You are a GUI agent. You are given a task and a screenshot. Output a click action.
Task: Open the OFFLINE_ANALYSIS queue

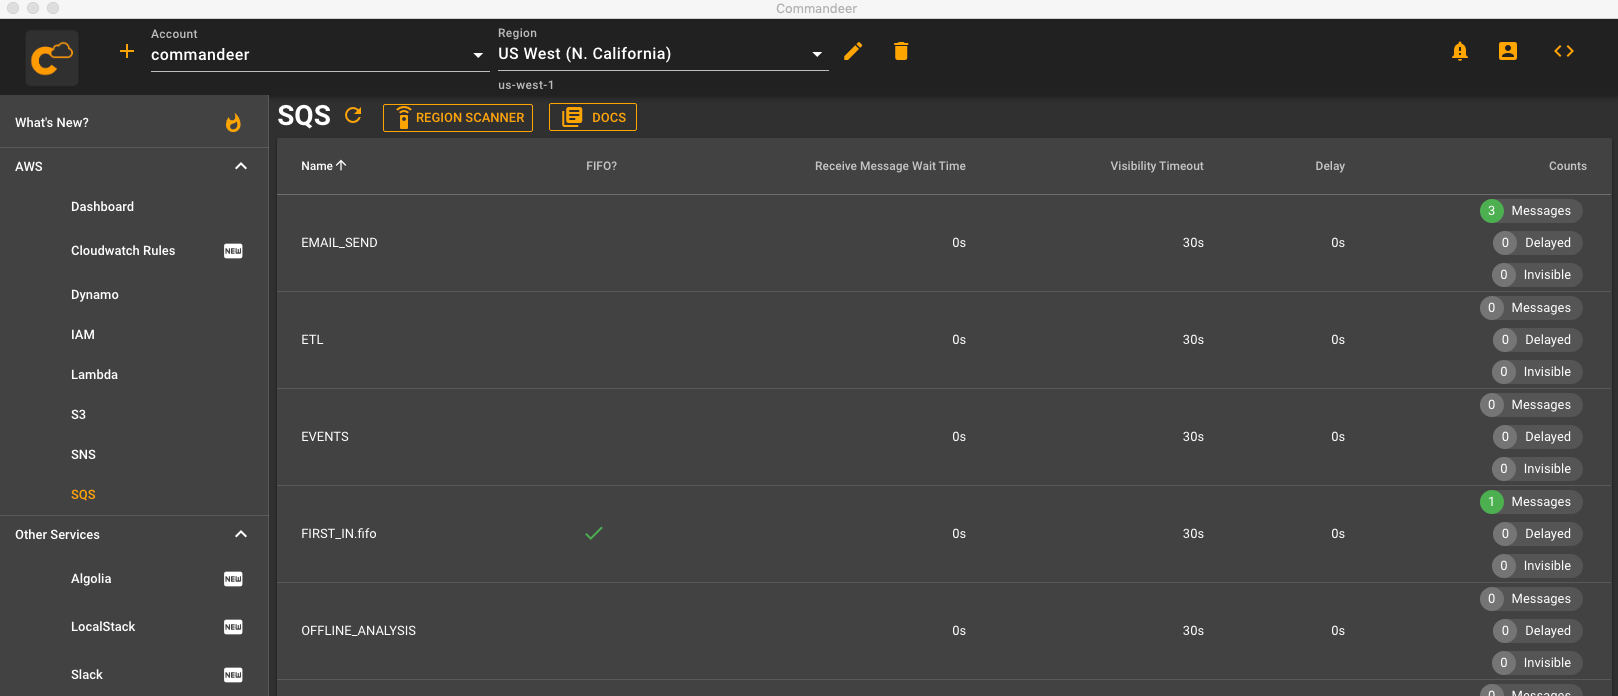click(x=358, y=631)
